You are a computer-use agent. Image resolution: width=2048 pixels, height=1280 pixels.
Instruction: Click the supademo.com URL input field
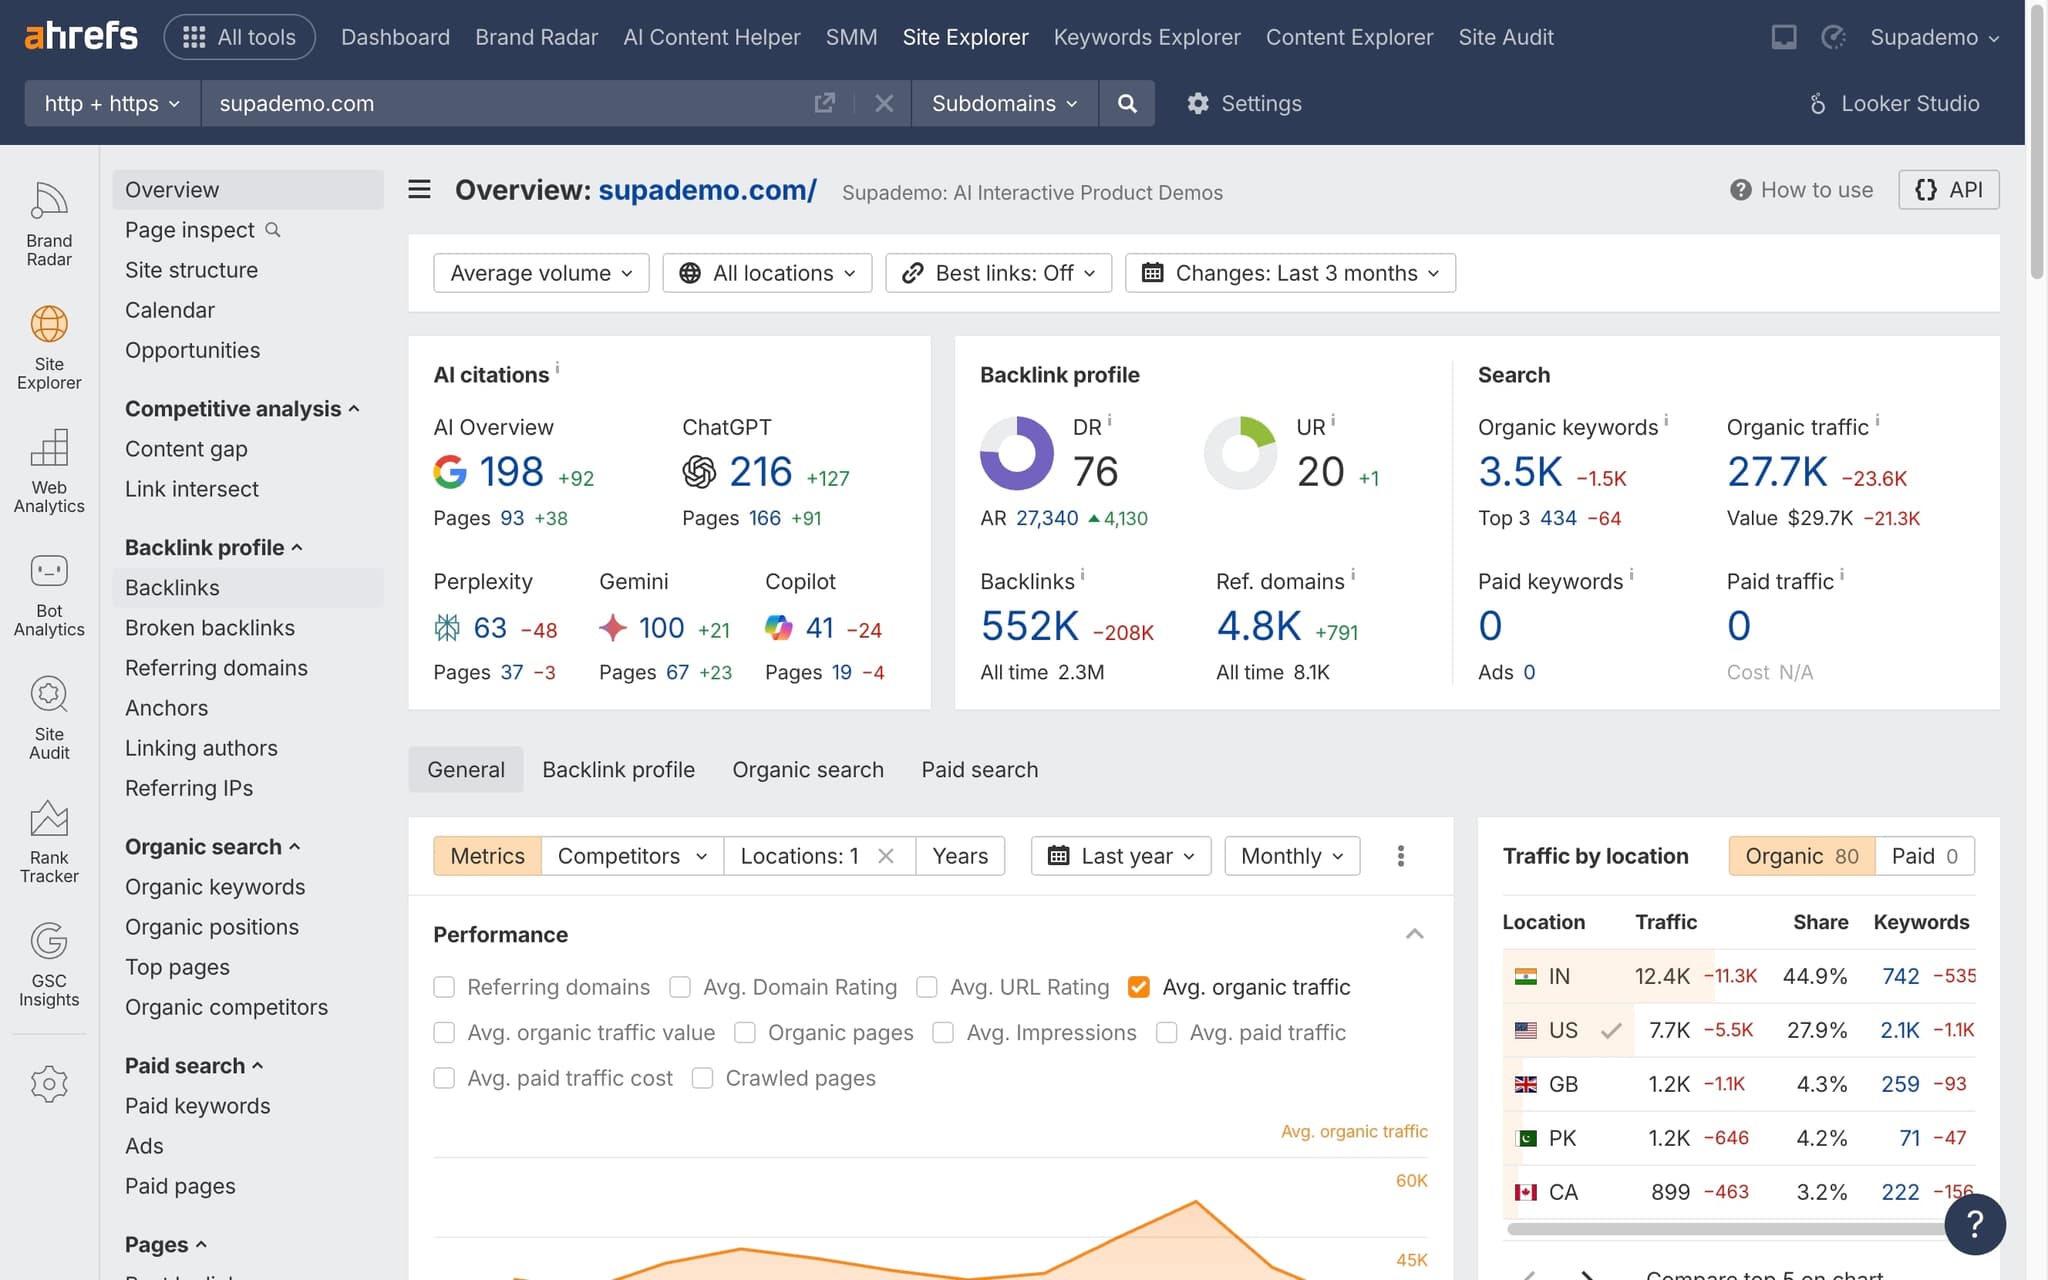click(500, 103)
